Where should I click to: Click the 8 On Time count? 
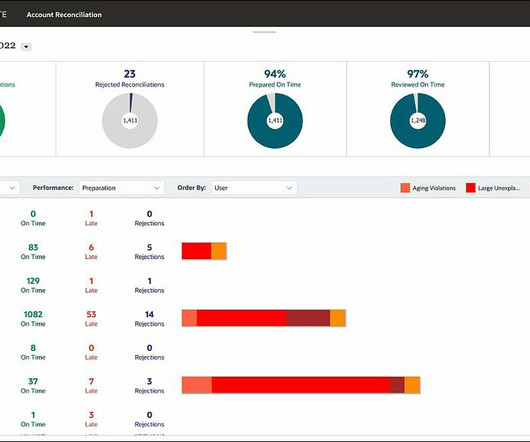click(x=33, y=348)
